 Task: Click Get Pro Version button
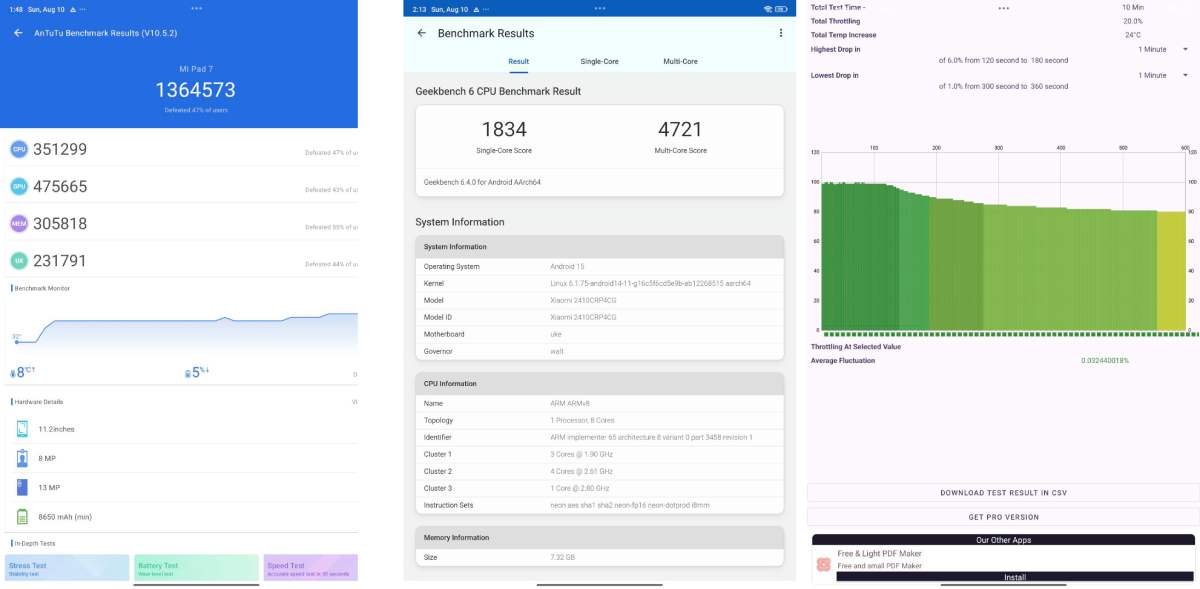coord(1003,517)
